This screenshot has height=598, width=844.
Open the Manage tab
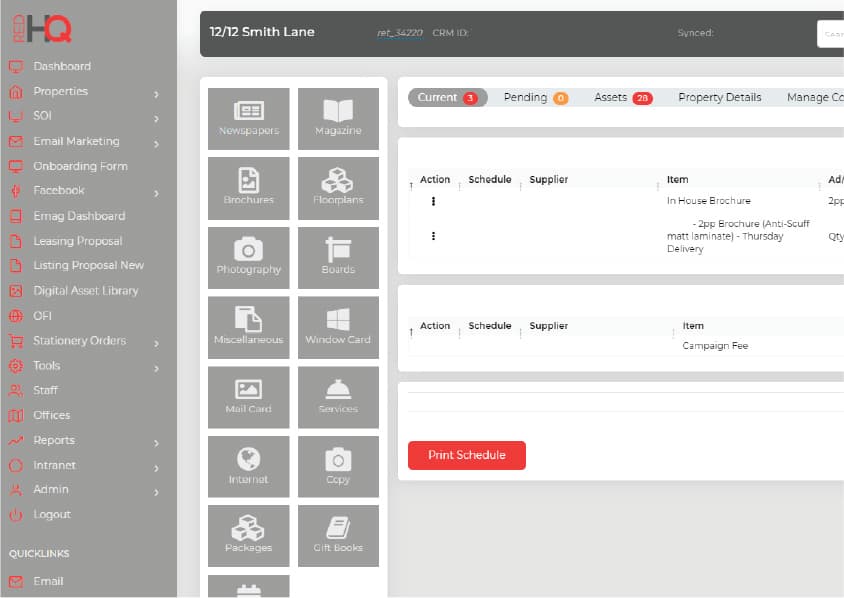point(814,97)
